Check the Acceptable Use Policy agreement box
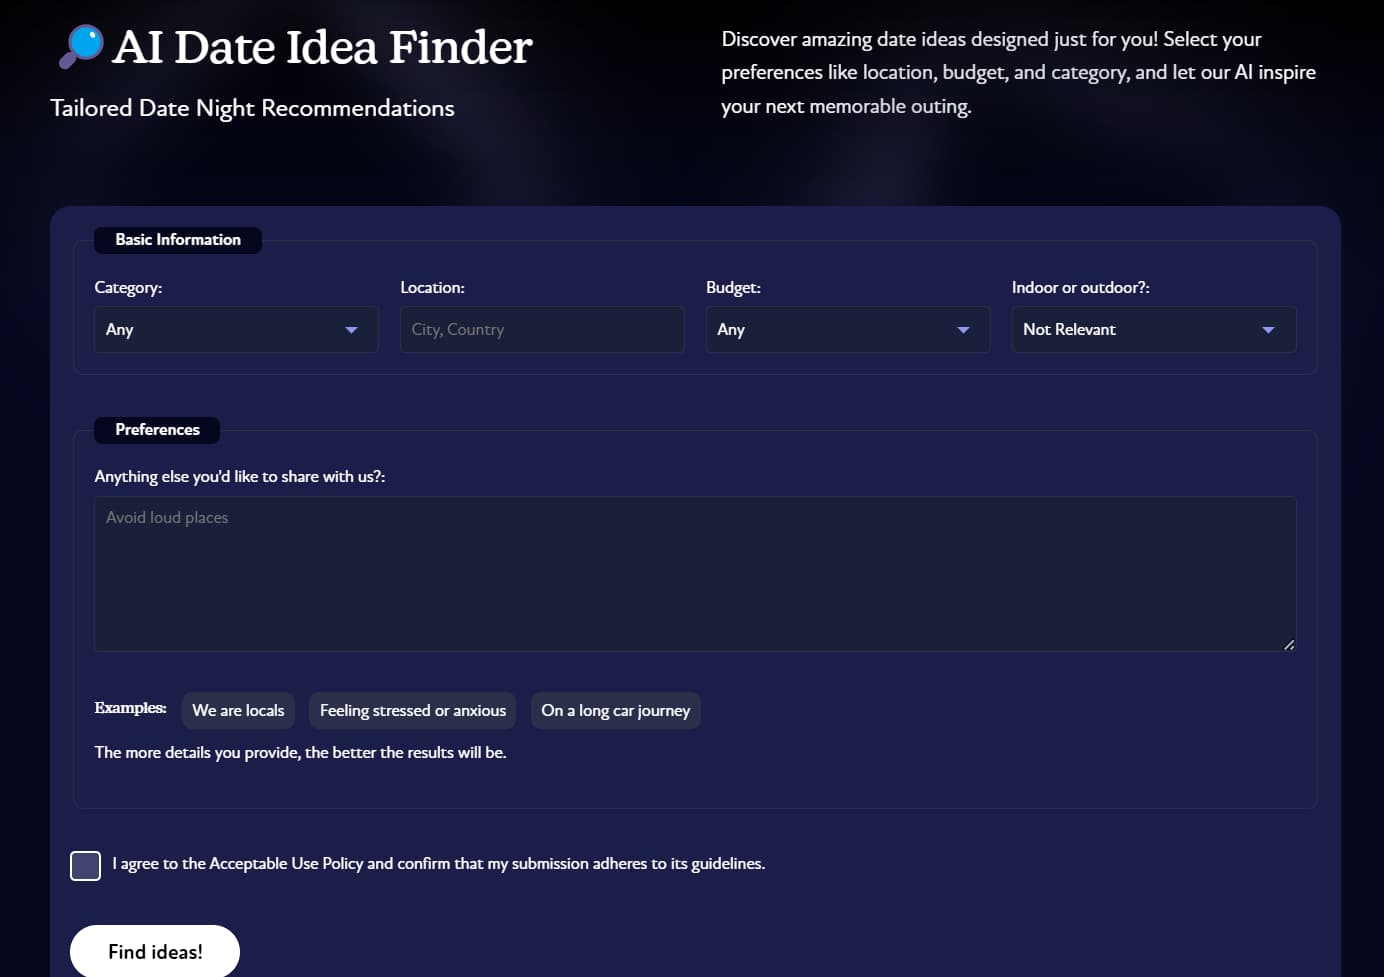 coord(86,865)
